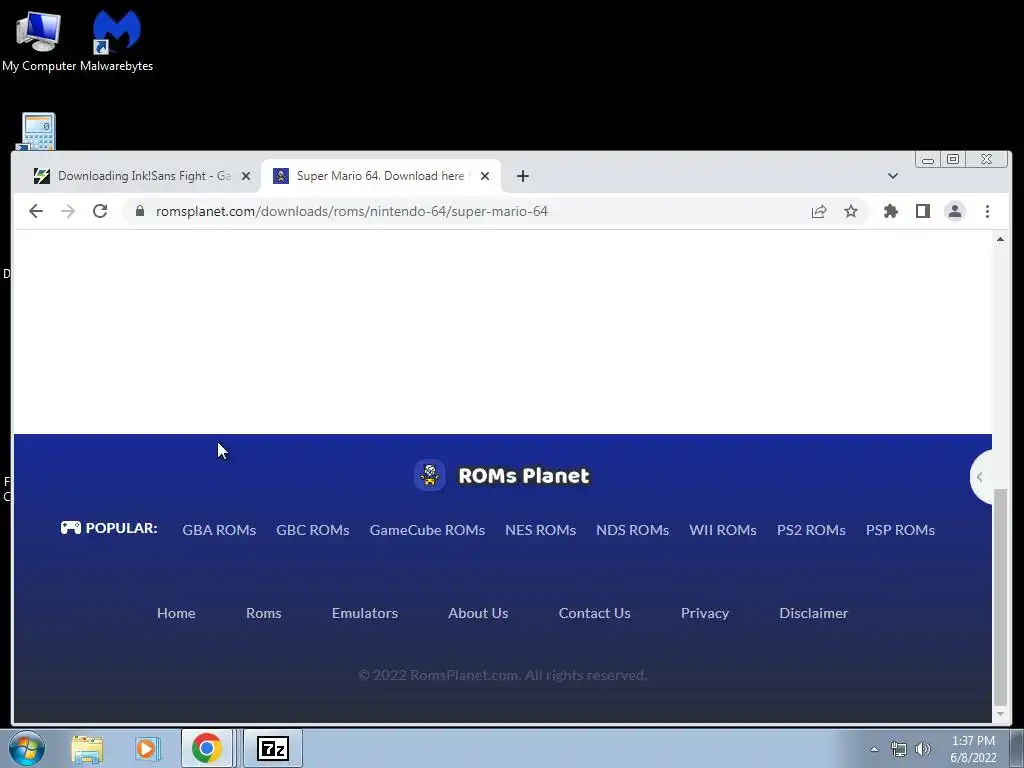The height and width of the screenshot is (768, 1024).
Task: Open the Contact Us footer link
Action: tap(594, 613)
